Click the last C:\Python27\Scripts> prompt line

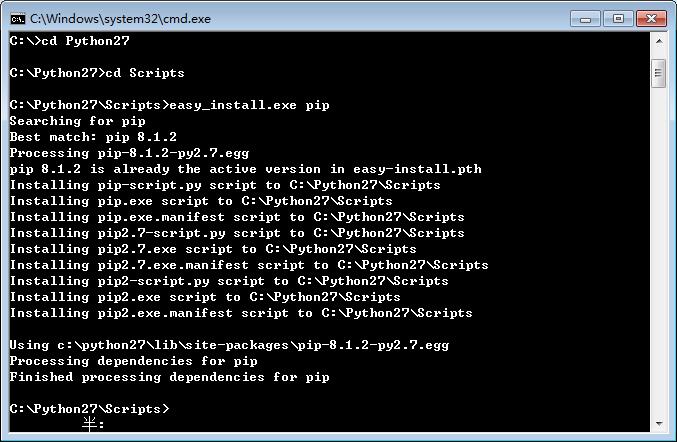coord(90,409)
